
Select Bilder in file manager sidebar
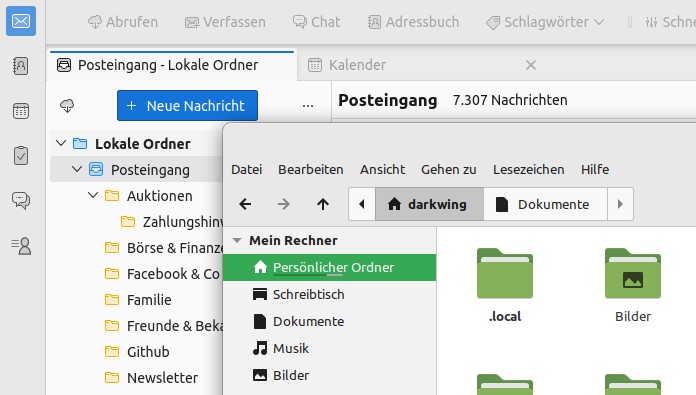point(329,375)
